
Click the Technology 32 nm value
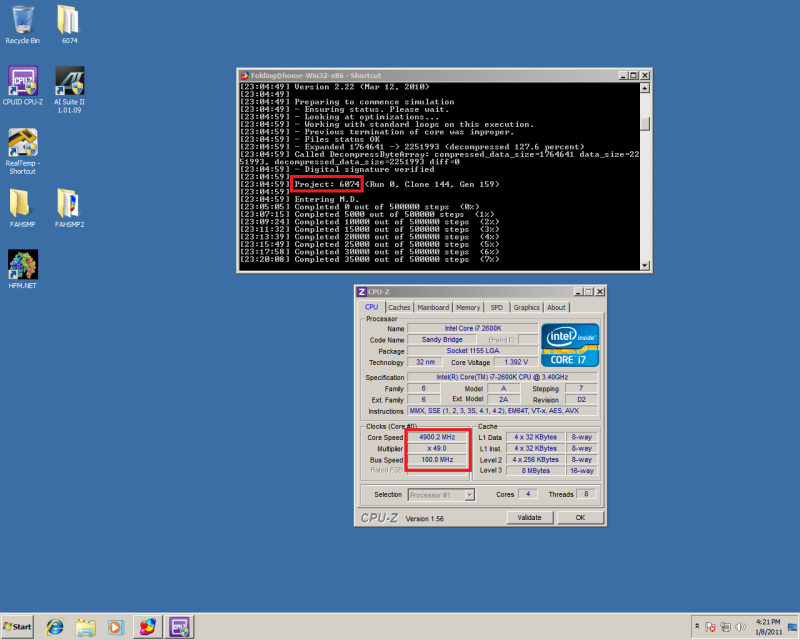click(425, 362)
